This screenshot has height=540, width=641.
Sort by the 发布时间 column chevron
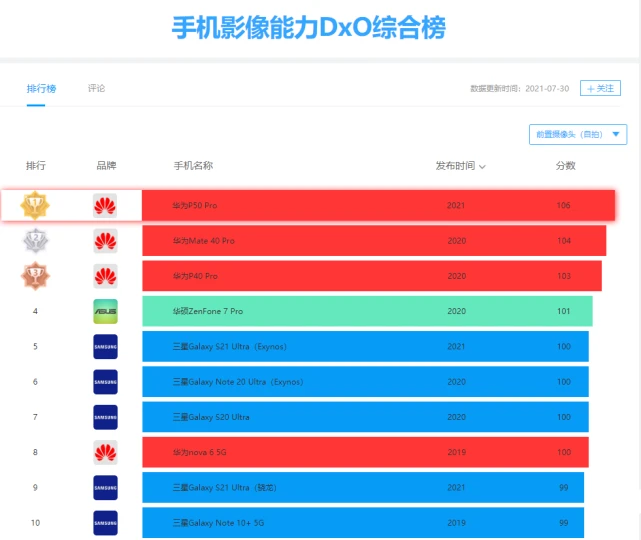click(x=482, y=167)
